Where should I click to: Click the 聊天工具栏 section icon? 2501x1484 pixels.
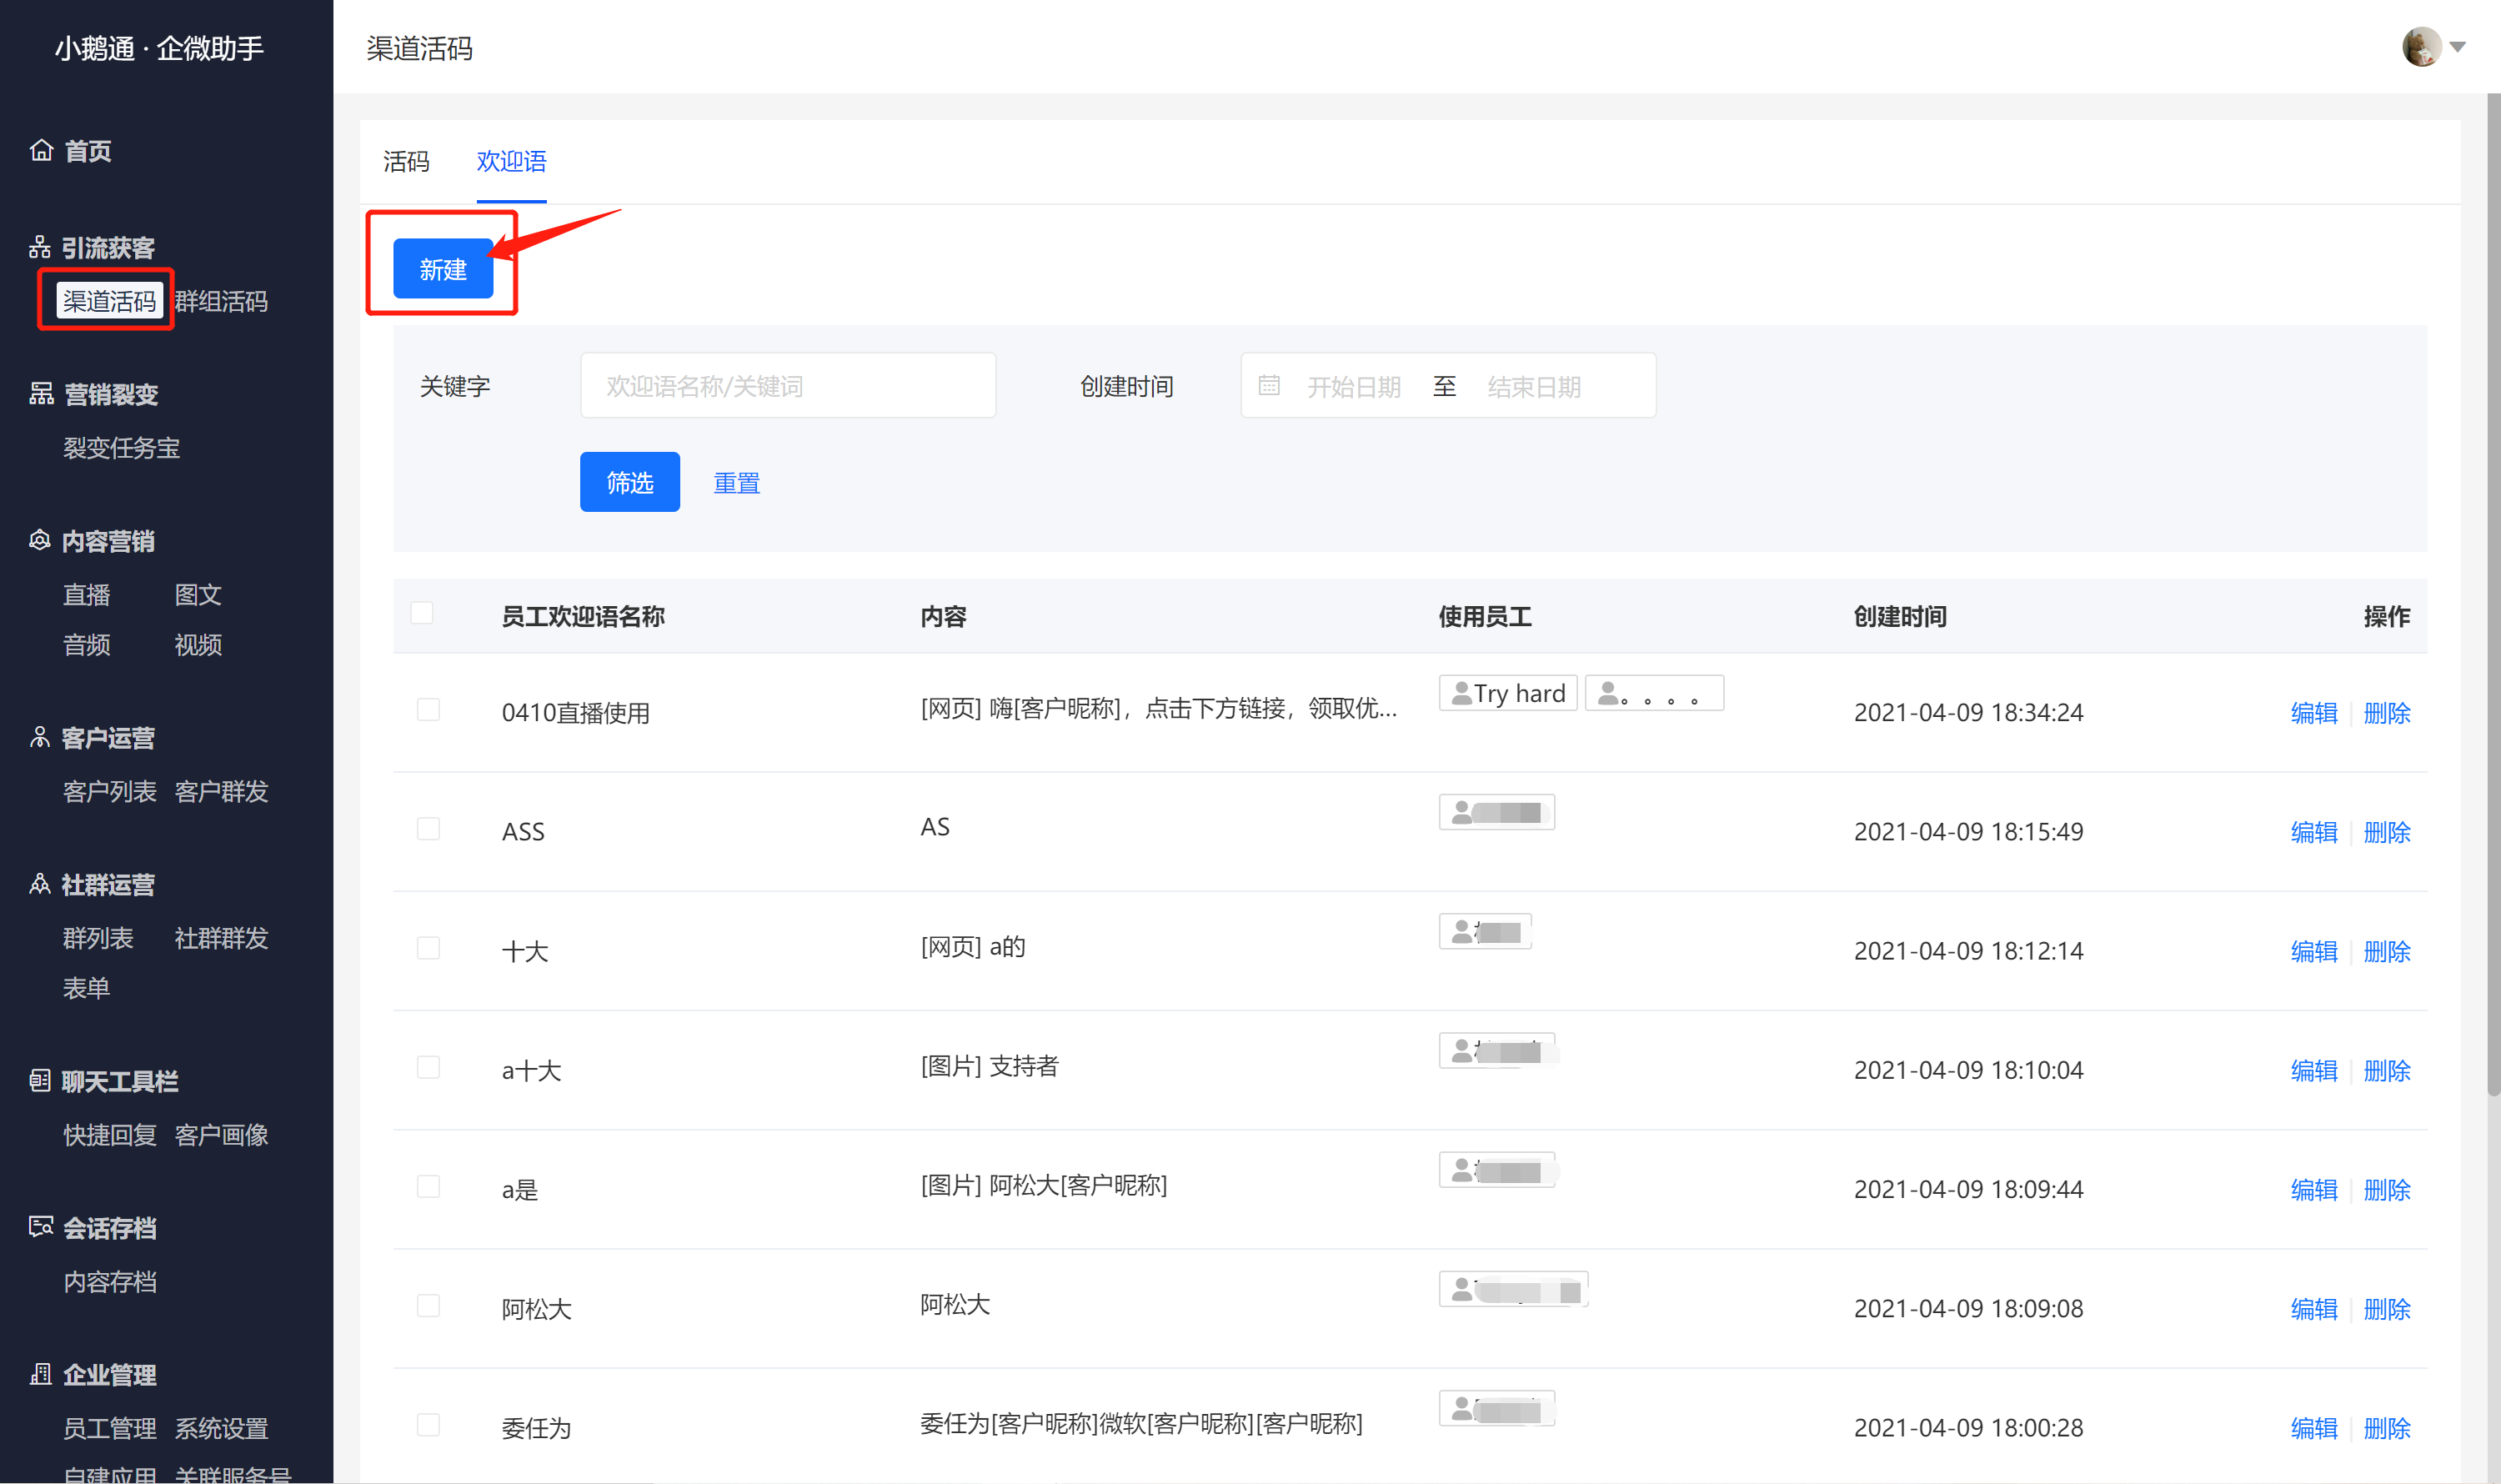click(x=40, y=1081)
